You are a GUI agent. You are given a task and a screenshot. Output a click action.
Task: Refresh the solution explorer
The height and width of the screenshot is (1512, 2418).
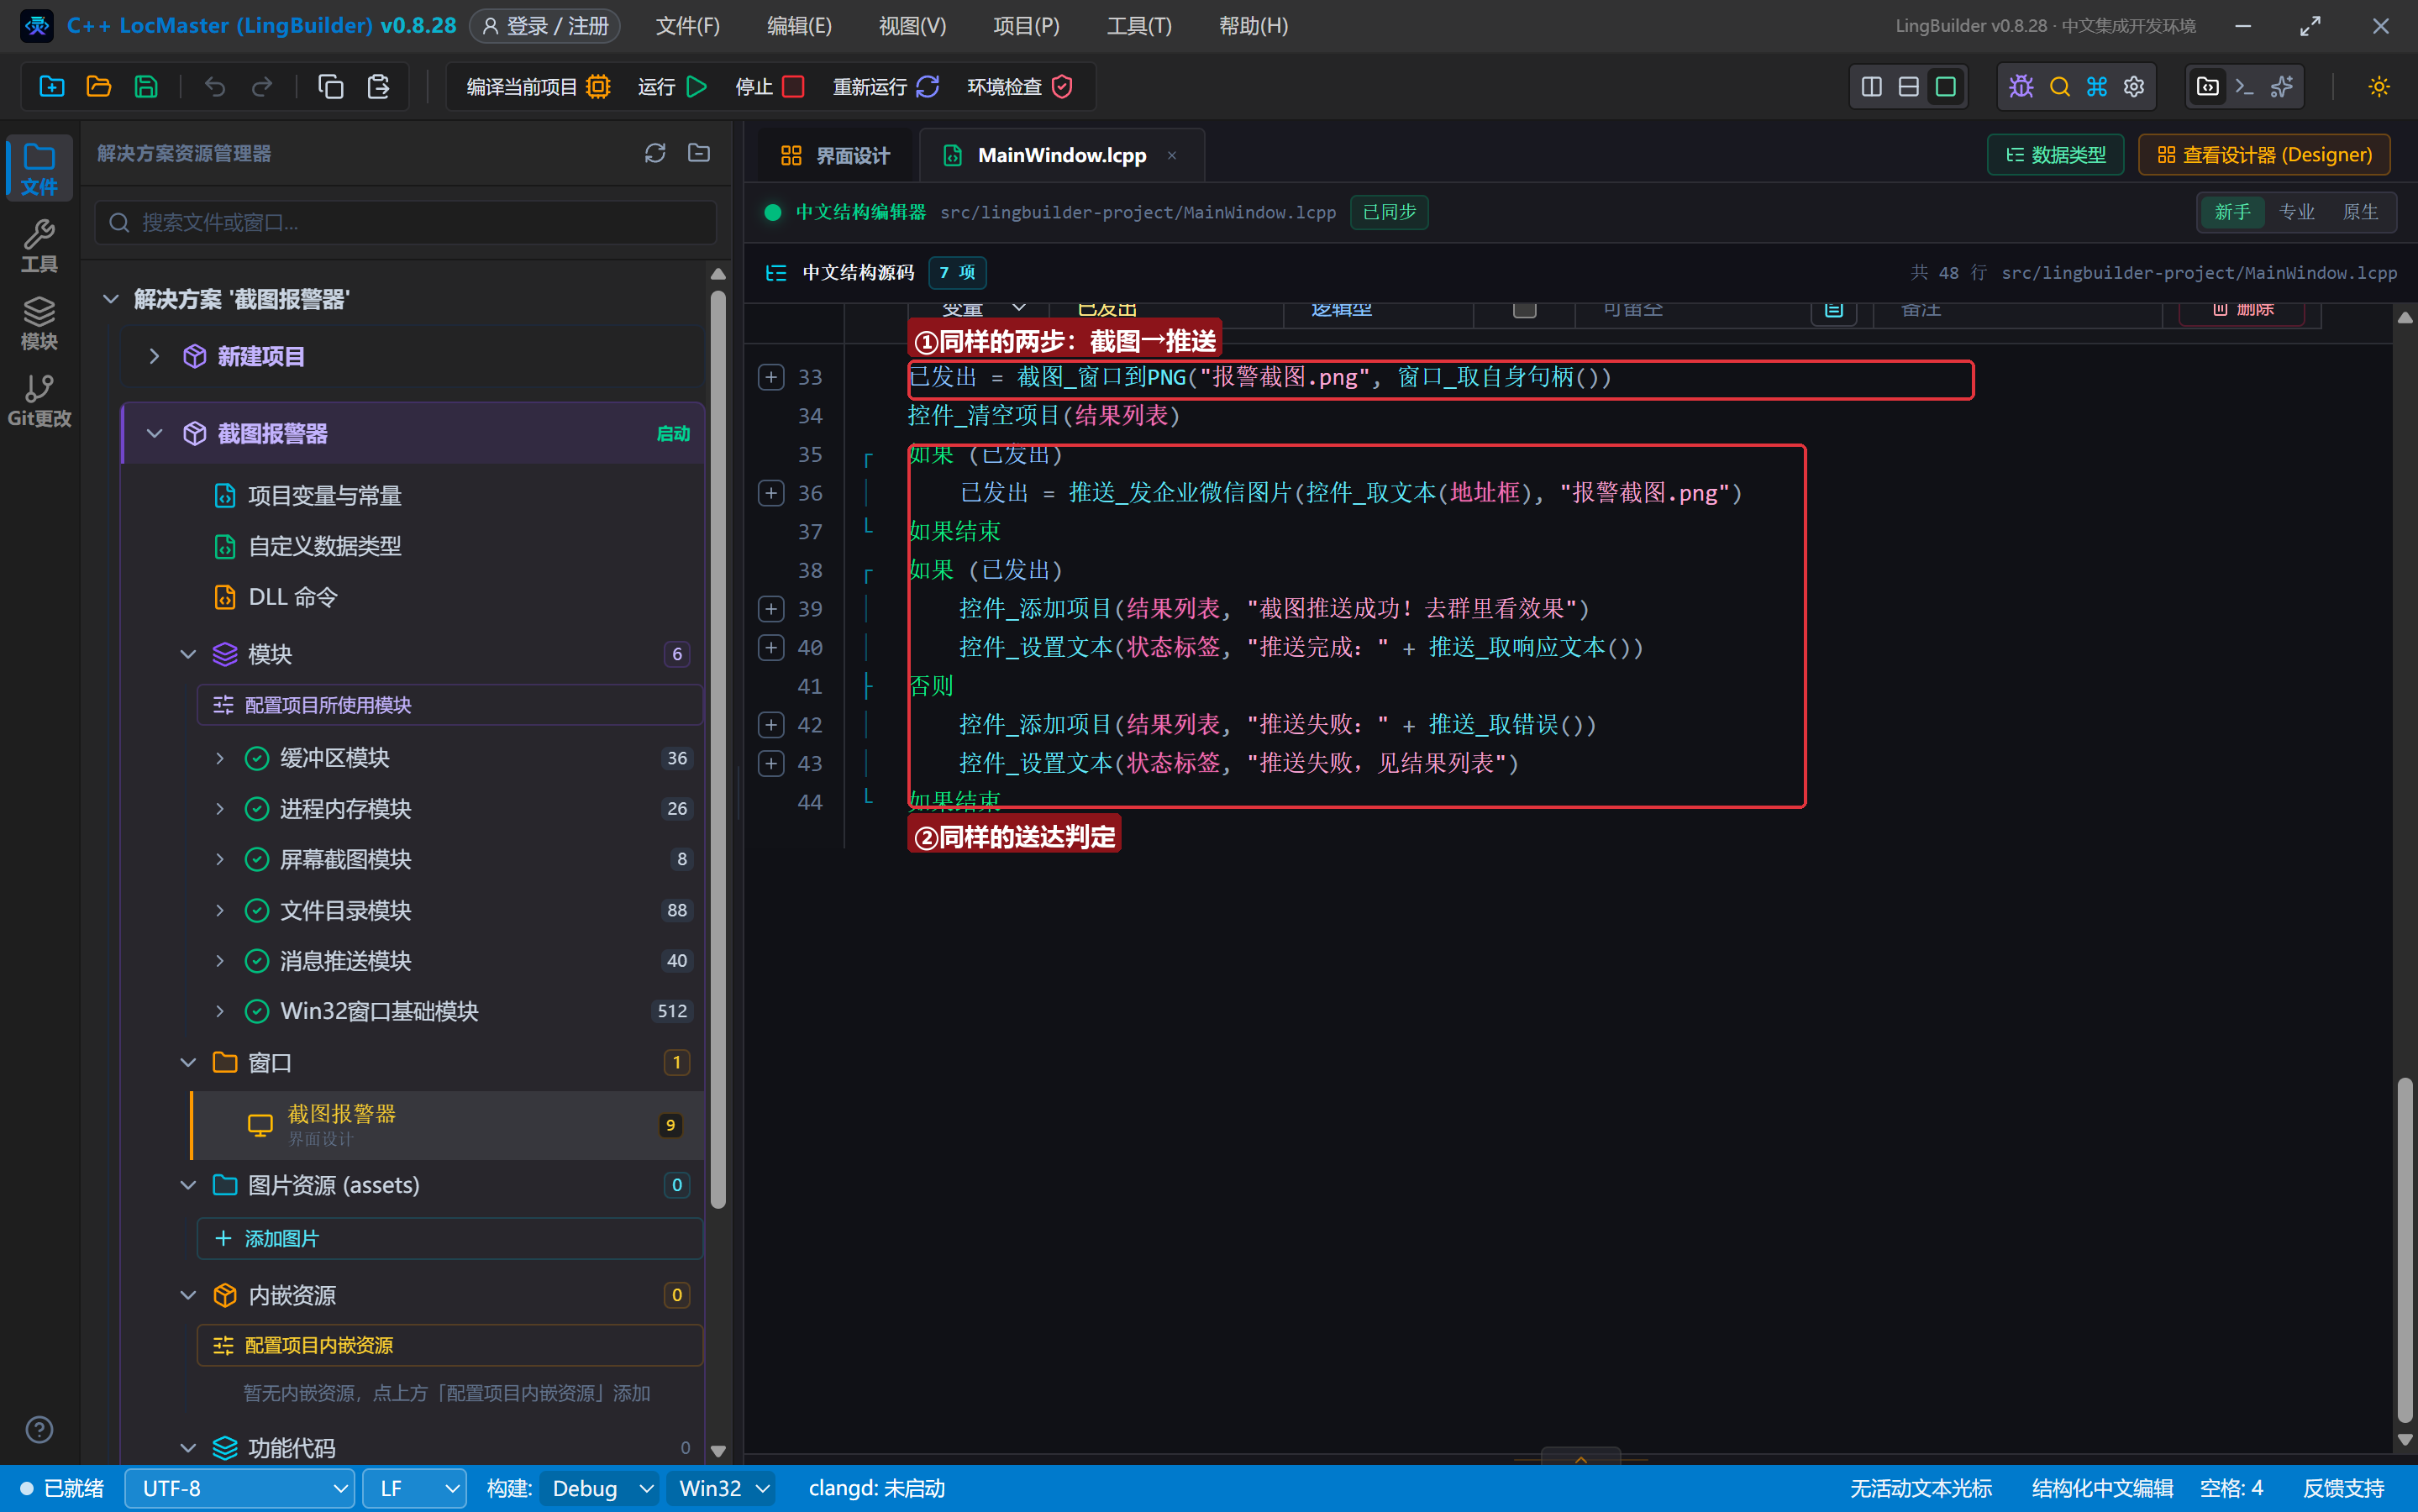tap(655, 153)
